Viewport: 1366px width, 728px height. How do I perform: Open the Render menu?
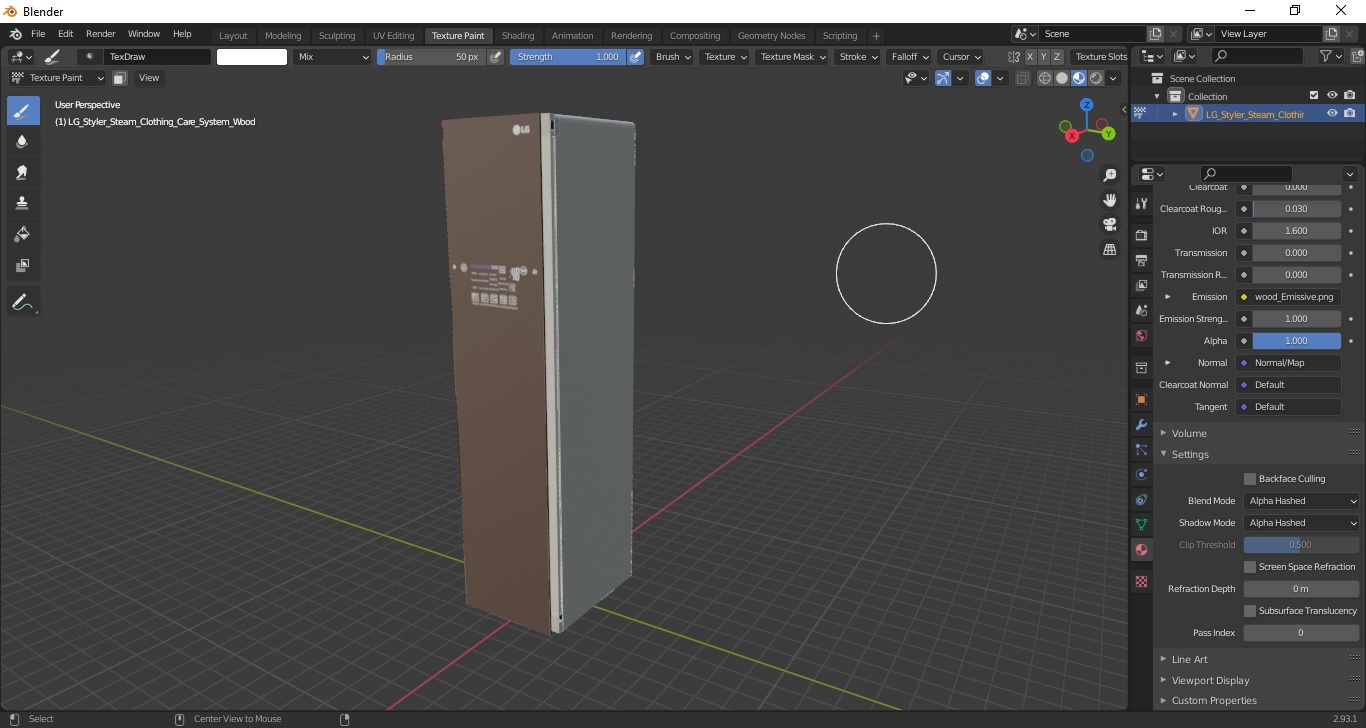click(x=101, y=34)
